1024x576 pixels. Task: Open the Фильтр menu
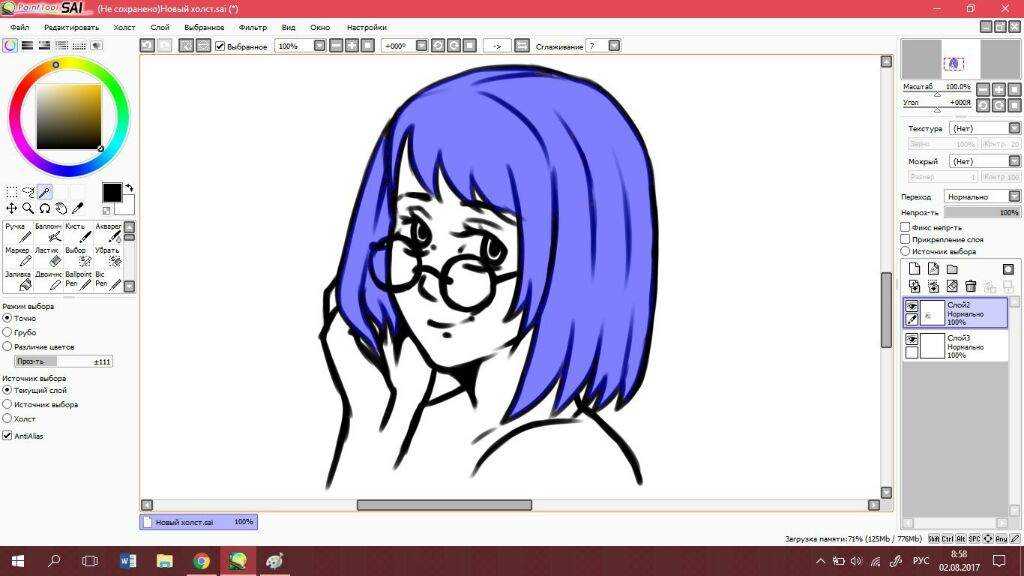click(253, 27)
